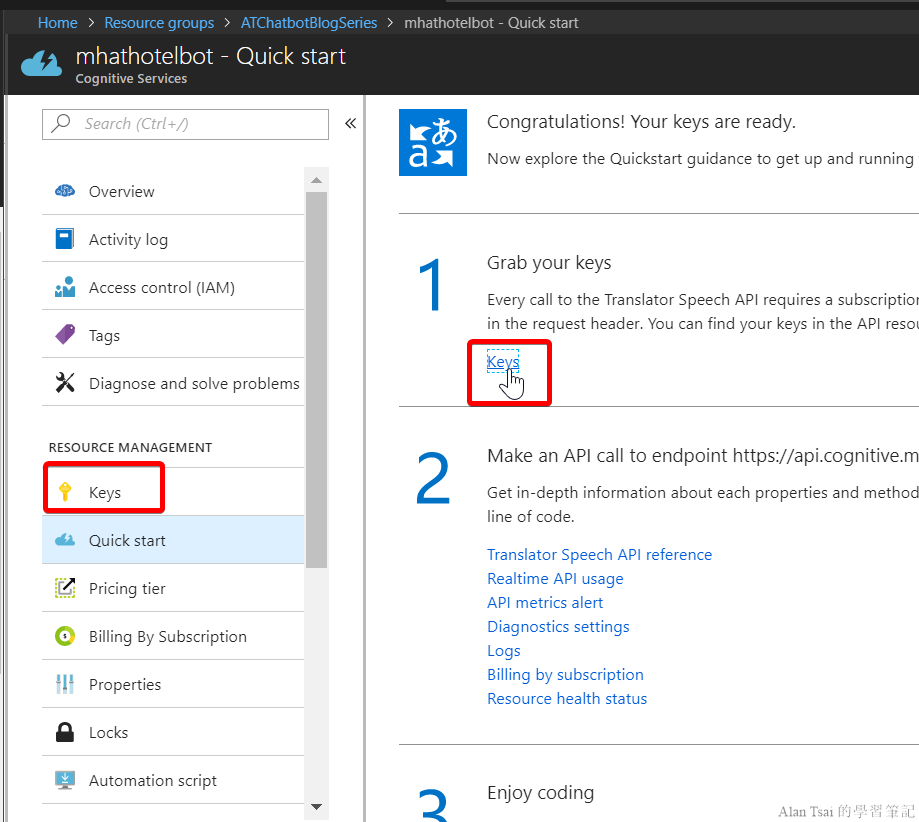
Task: Click the Enjoy coding heading
Action: point(540,793)
